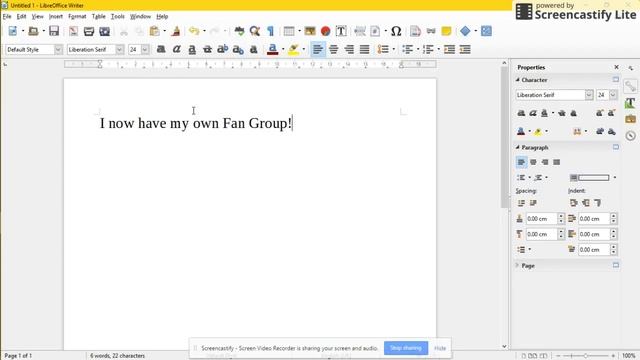
Task: Insert a page break from the toolbar
Action: coord(360,31)
